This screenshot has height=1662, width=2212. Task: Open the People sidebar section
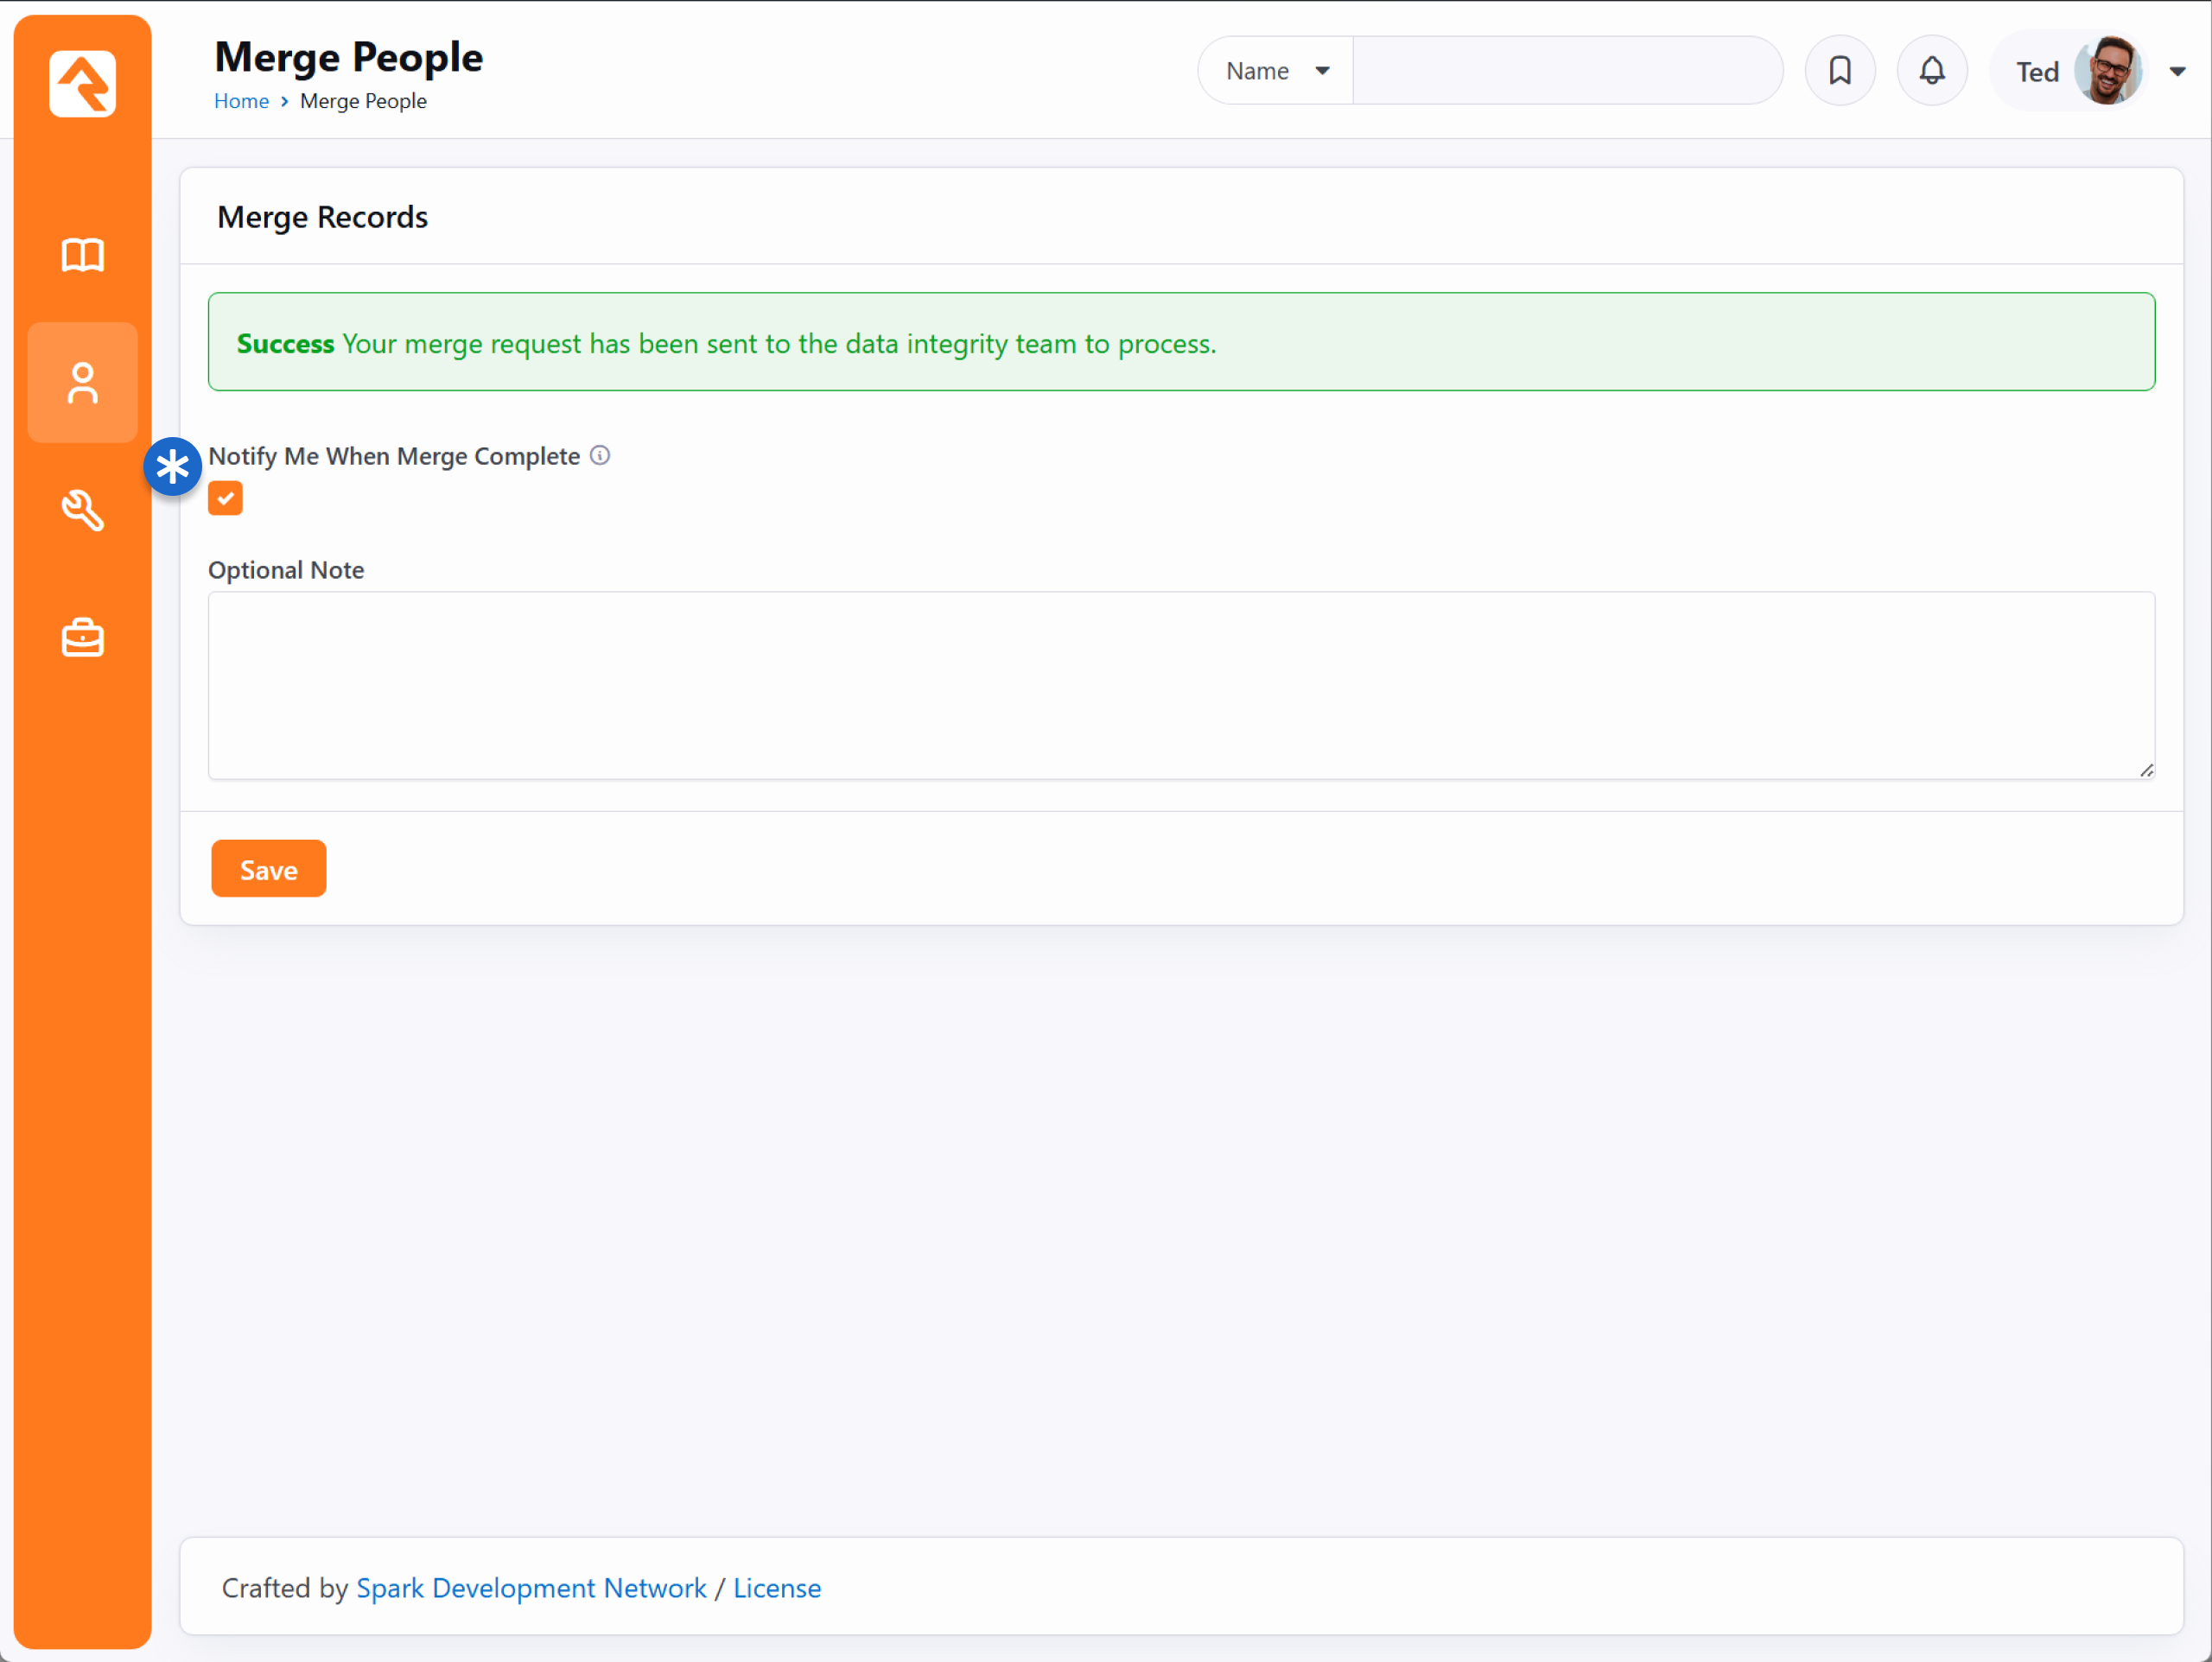(82, 383)
